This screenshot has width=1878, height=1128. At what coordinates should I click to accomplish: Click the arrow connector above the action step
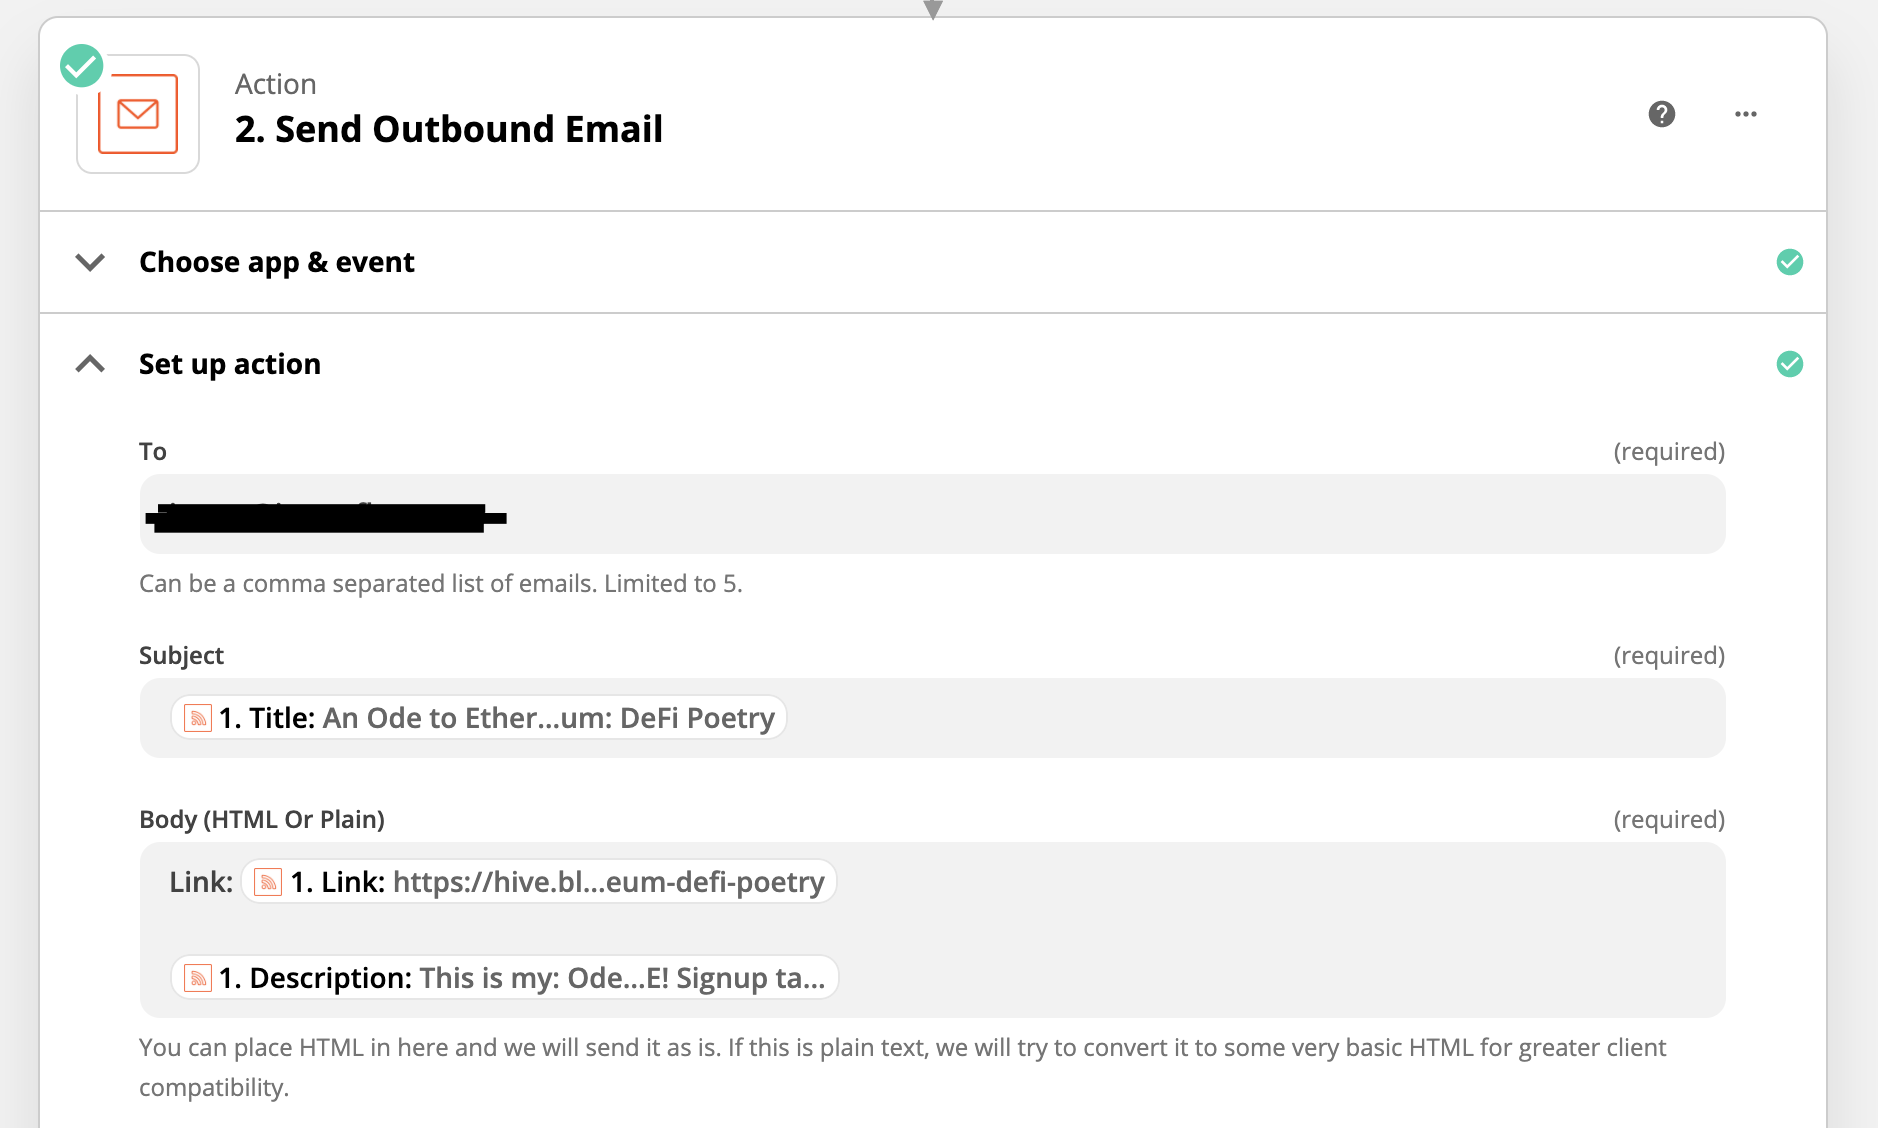[933, 10]
